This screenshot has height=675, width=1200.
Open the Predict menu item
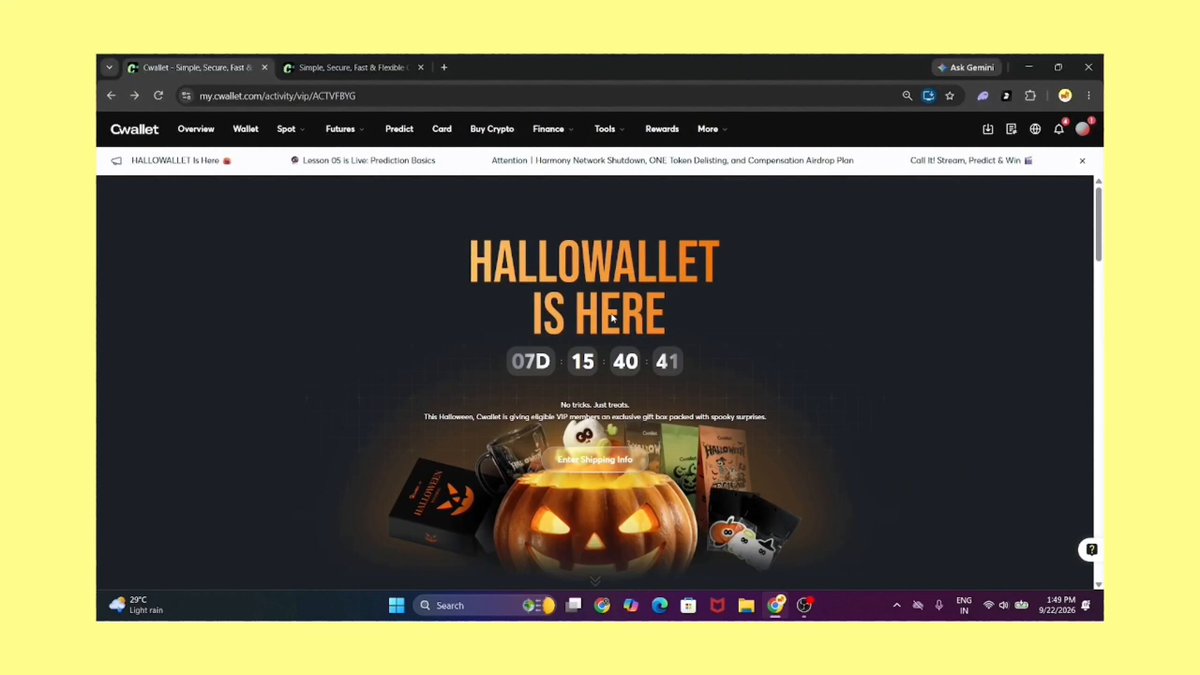coord(399,129)
